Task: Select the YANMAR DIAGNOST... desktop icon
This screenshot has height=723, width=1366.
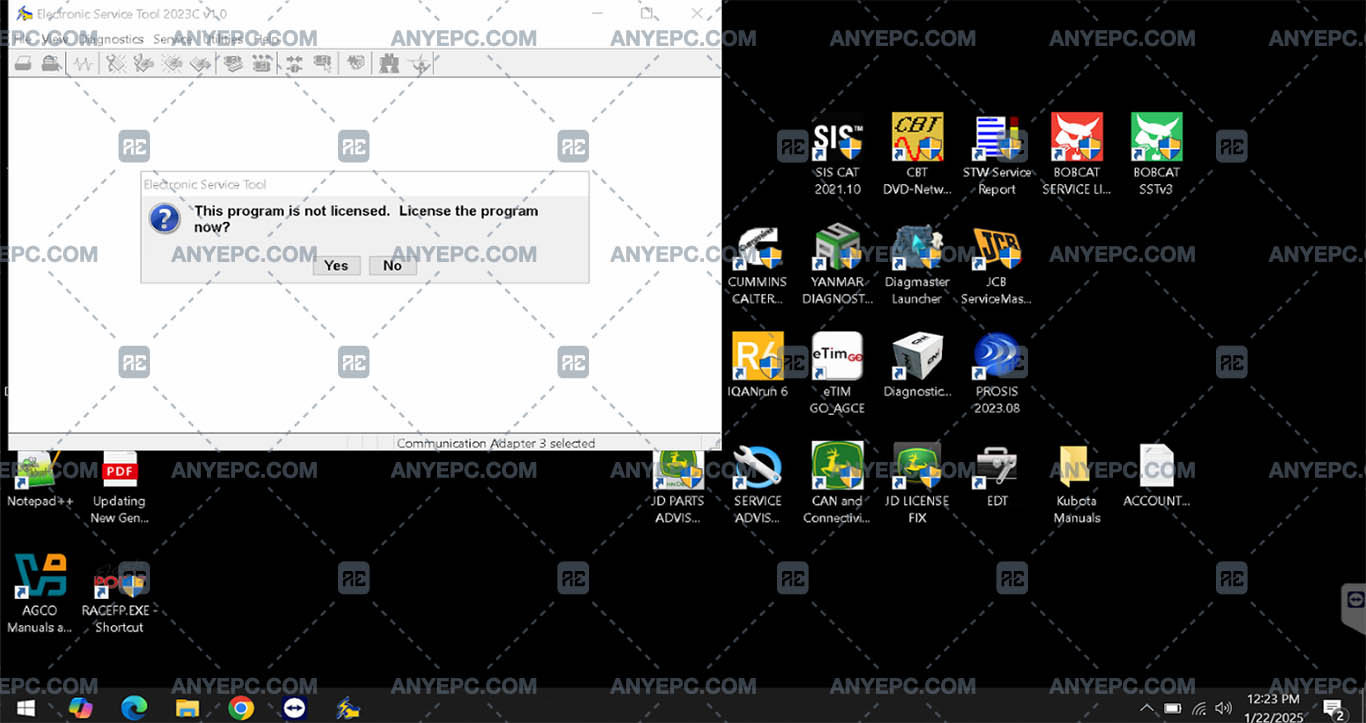Action: coord(837,265)
